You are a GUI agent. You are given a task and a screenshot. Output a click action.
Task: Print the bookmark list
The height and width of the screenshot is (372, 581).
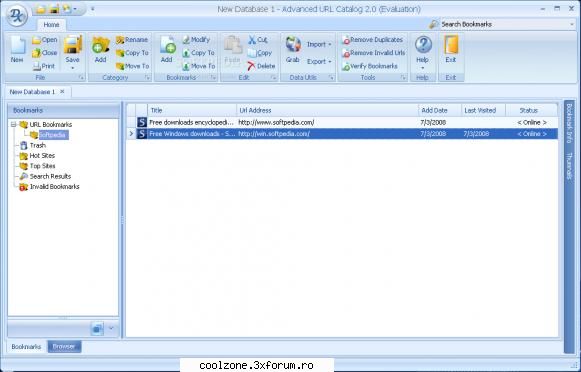point(44,66)
